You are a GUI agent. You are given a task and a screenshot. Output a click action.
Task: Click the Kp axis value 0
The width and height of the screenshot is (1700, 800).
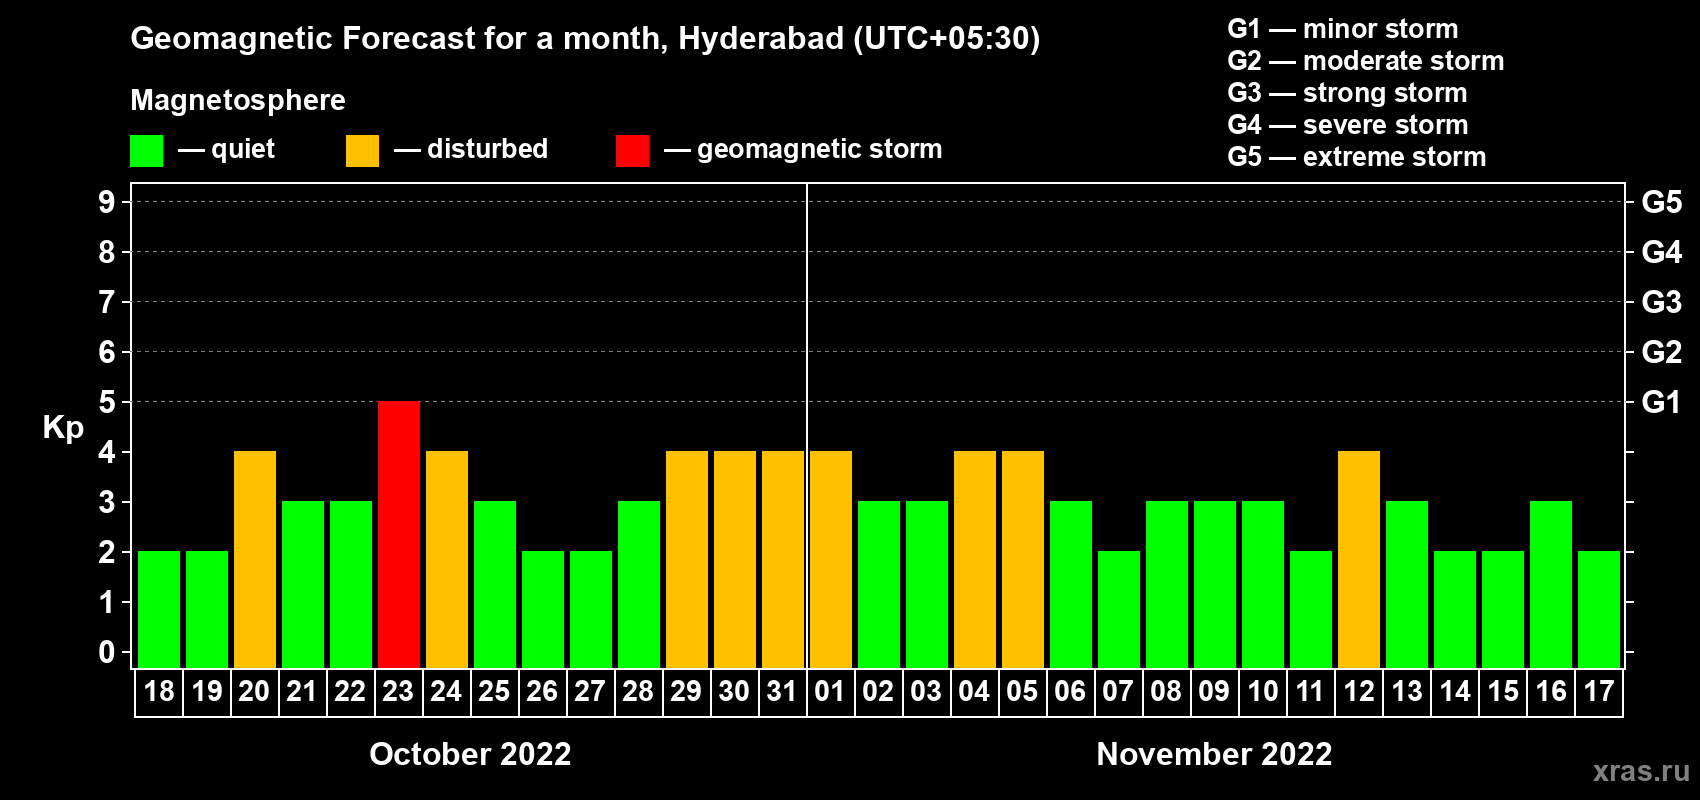107,652
